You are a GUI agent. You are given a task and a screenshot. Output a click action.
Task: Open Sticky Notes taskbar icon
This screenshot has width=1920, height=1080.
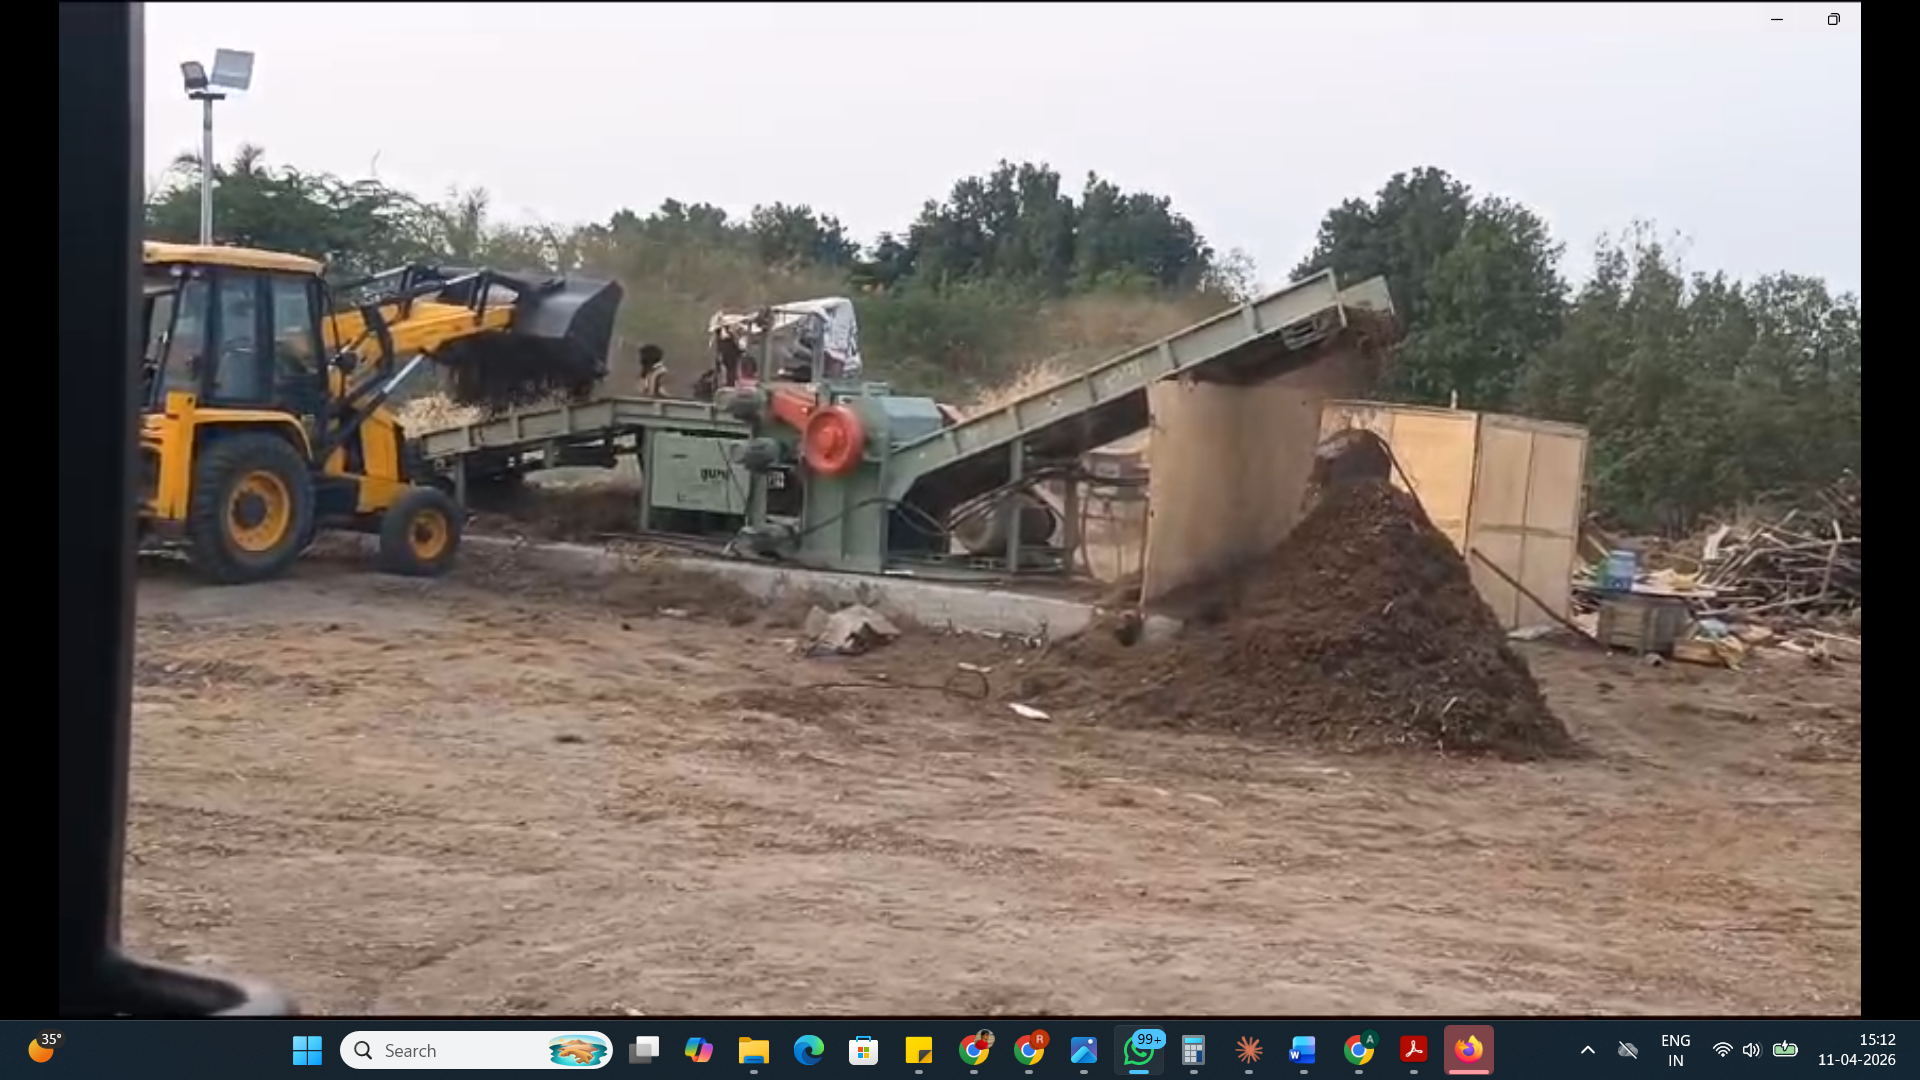(918, 1050)
